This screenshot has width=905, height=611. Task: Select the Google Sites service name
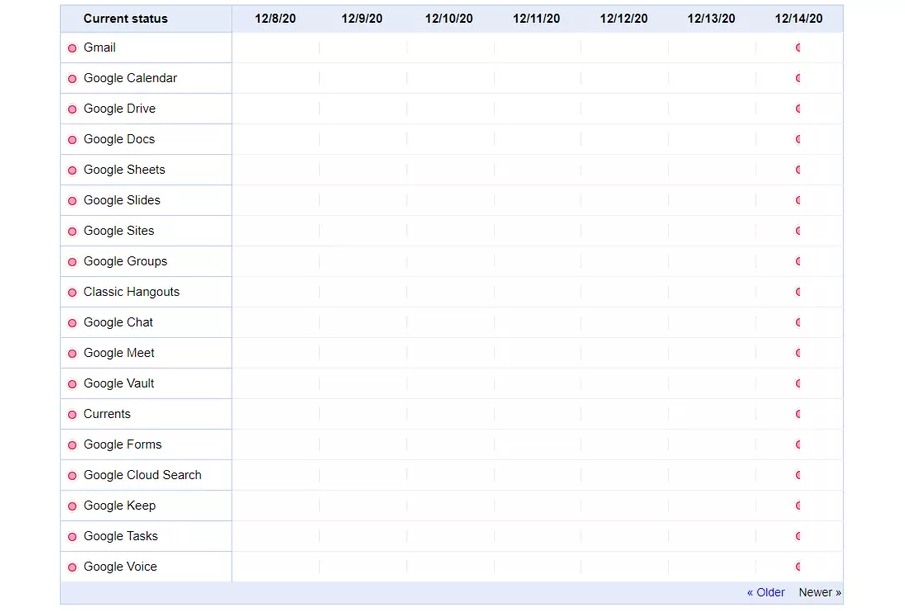[118, 231]
